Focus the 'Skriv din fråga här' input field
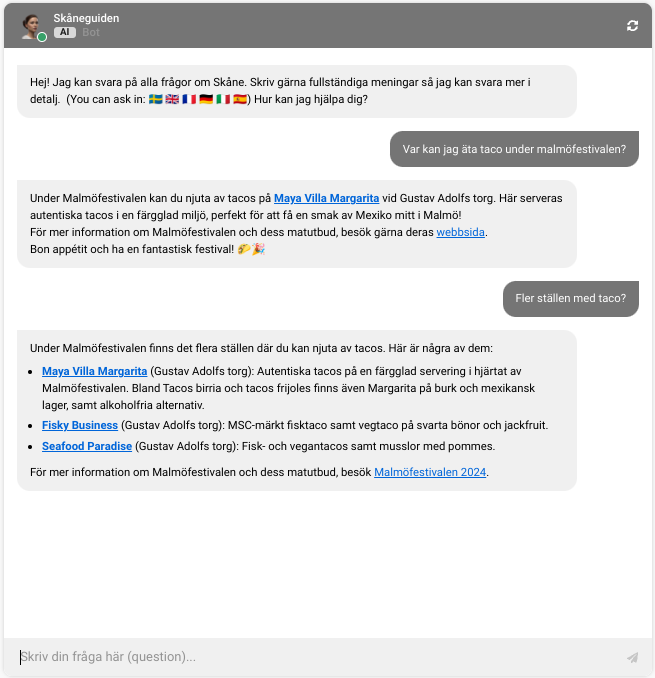Screen dimensions: 655x678 pyautogui.click(x=320, y=657)
